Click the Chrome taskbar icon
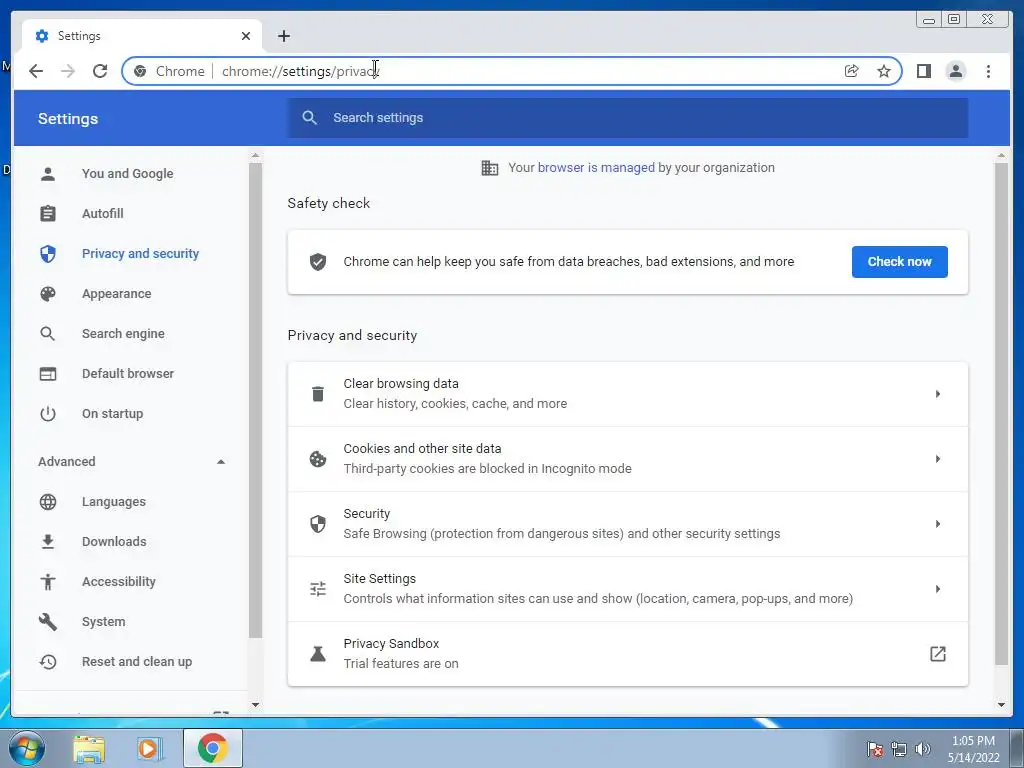1024x768 pixels. point(212,748)
